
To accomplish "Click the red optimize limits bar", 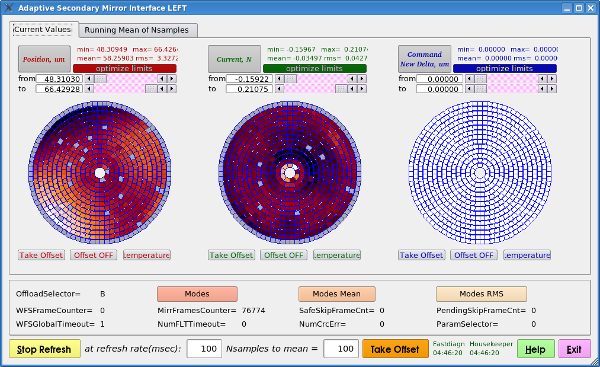I will pyautogui.click(x=124, y=69).
